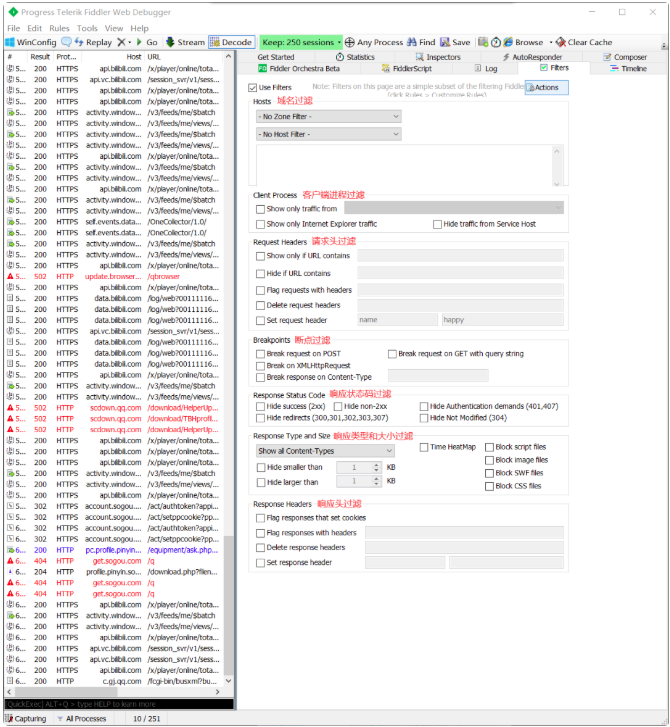Open Find sessions with the binoculars
Screen dimensions: 670x727
click(x=421, y=42)
